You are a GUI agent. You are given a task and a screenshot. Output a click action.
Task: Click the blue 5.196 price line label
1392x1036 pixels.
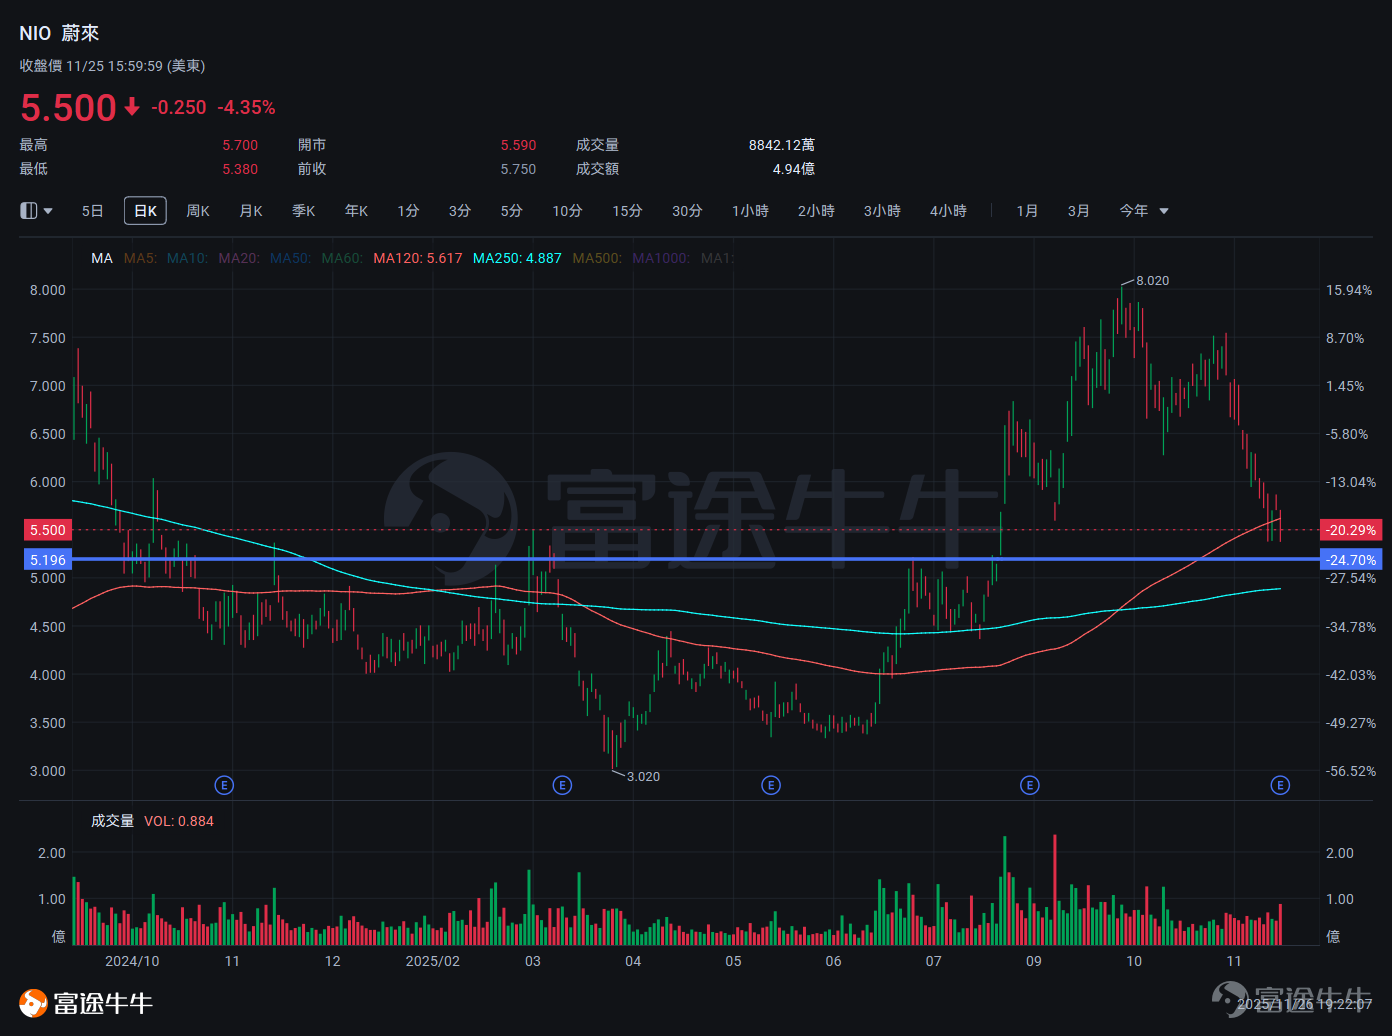(46, 560)
